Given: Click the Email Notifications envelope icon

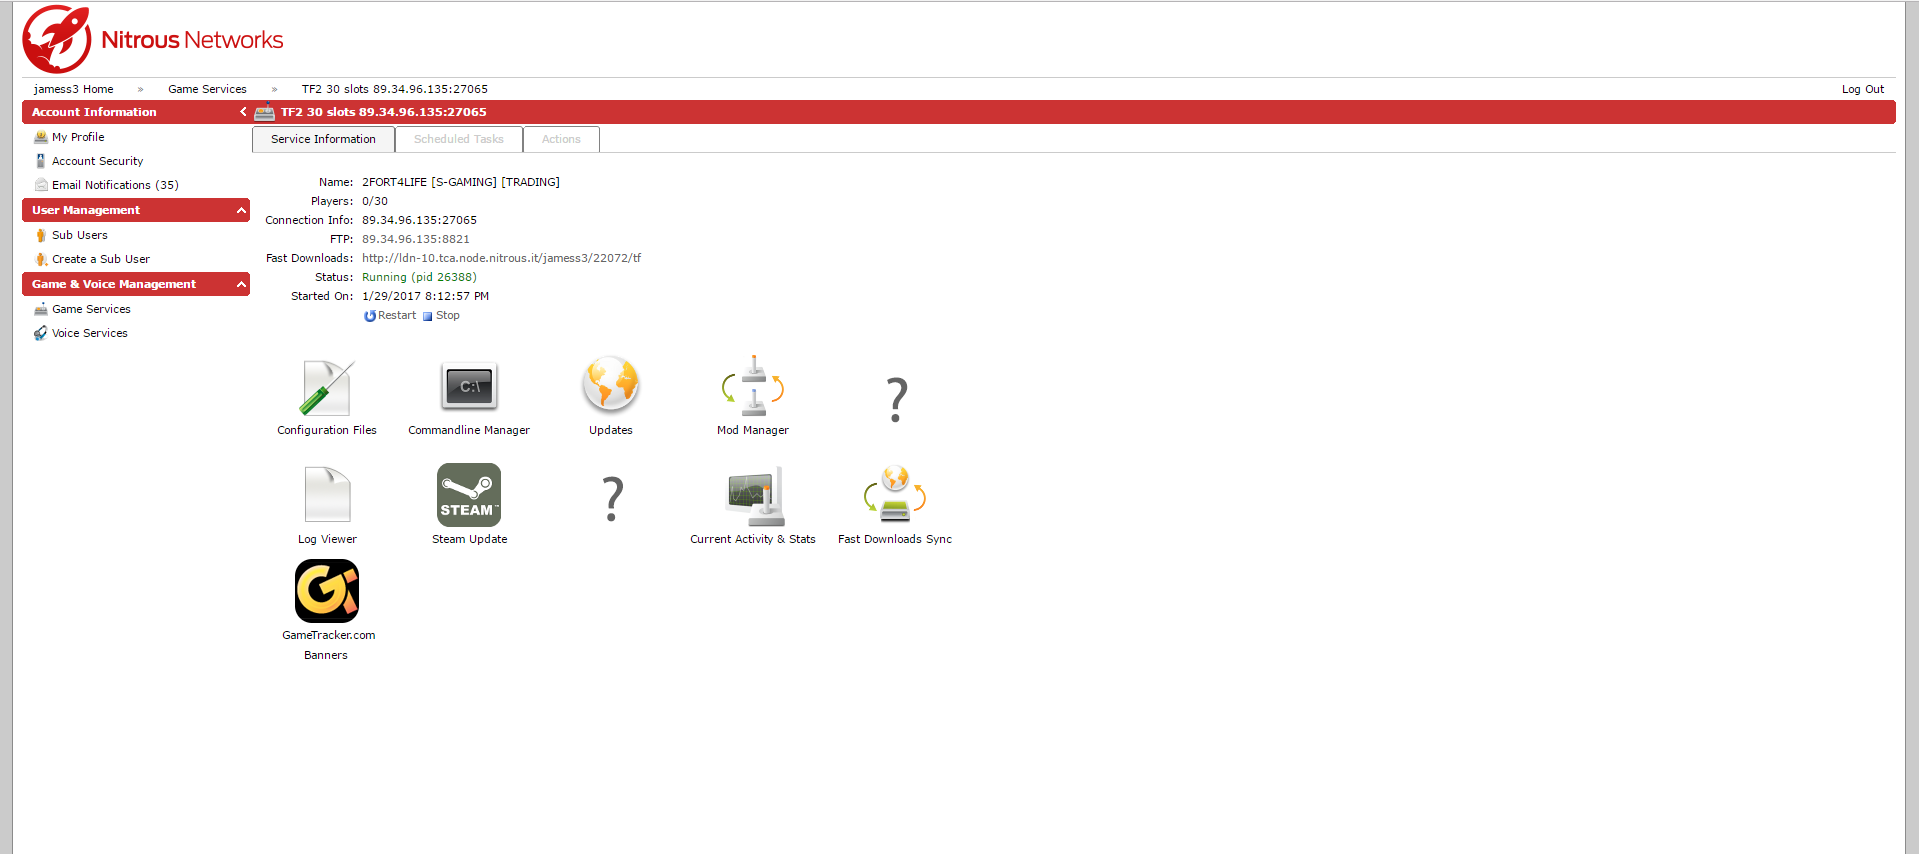Looking at the screenshot, I should pyautogui.click(x=41, y=185).
